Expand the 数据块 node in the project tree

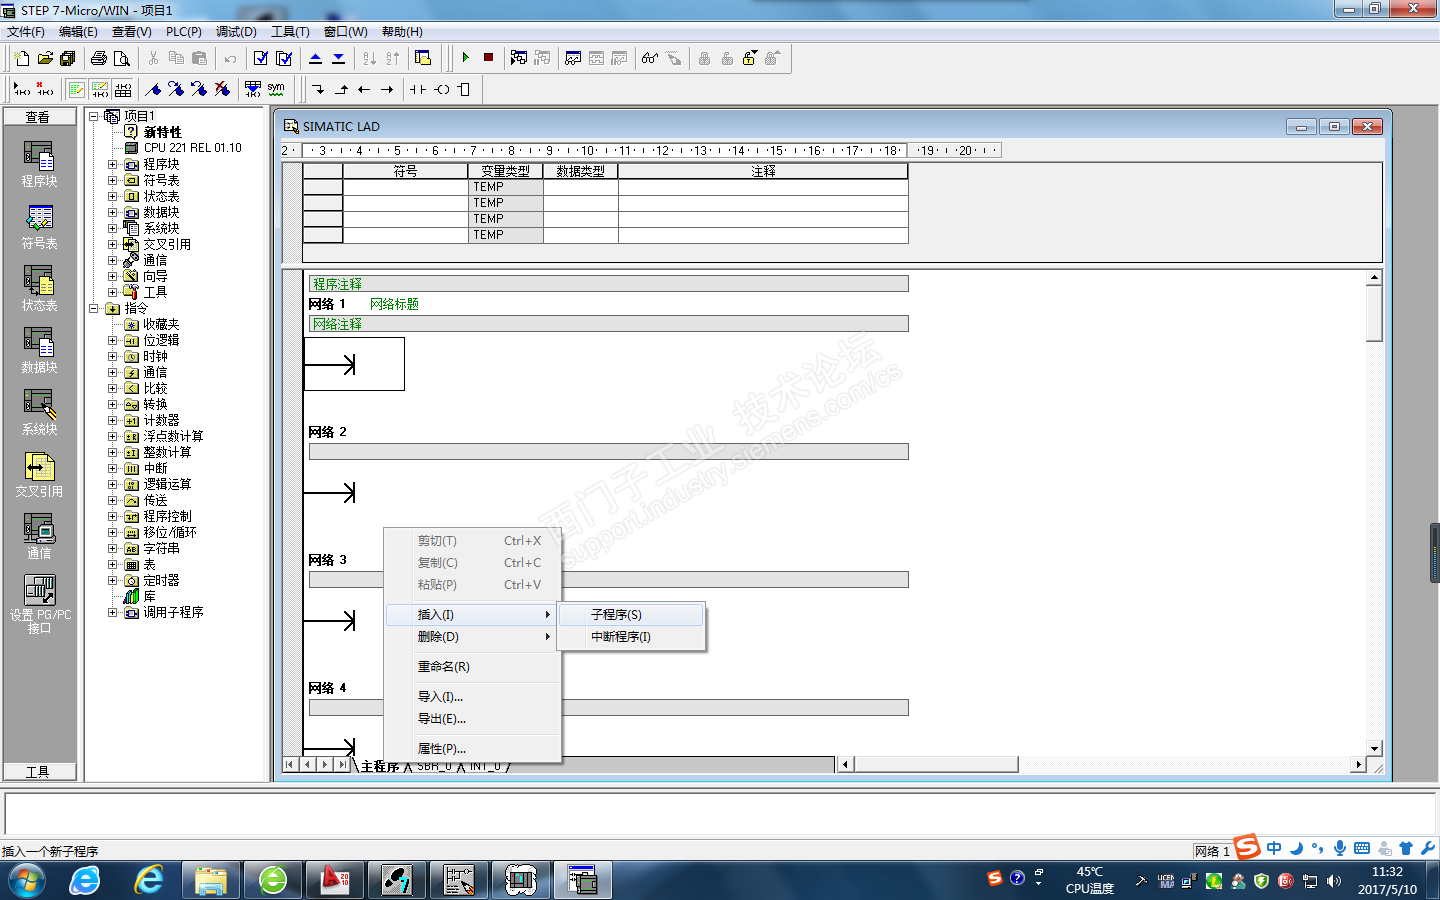(x=113, y=212)
